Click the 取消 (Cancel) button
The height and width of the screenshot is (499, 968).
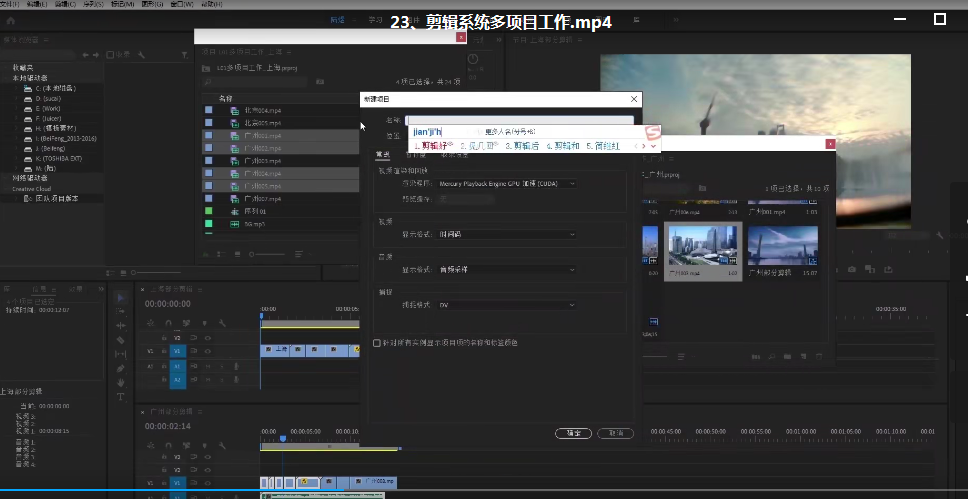click(615, 433)
